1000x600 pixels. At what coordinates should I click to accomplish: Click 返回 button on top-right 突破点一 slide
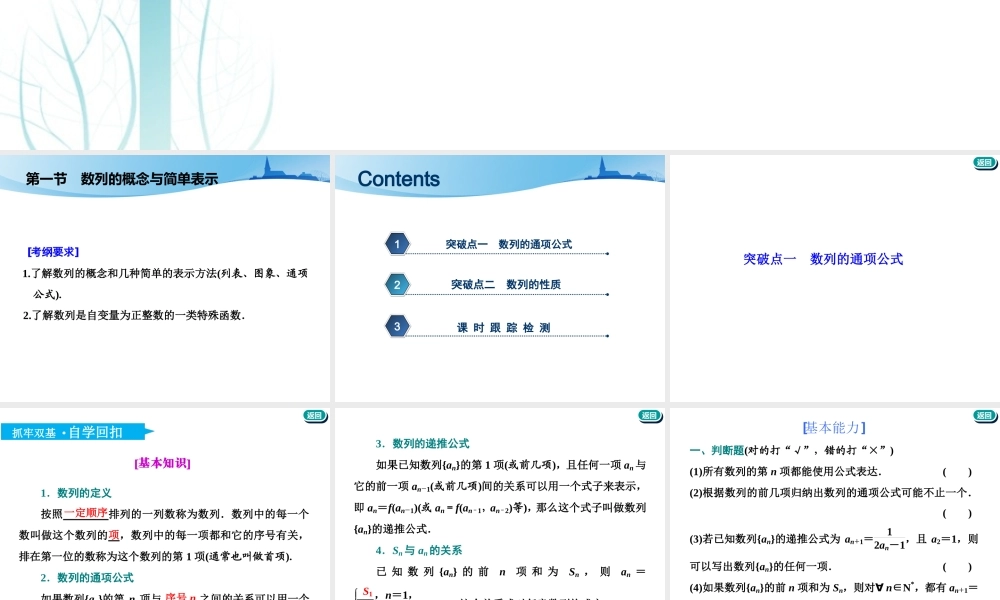[982, 162]
